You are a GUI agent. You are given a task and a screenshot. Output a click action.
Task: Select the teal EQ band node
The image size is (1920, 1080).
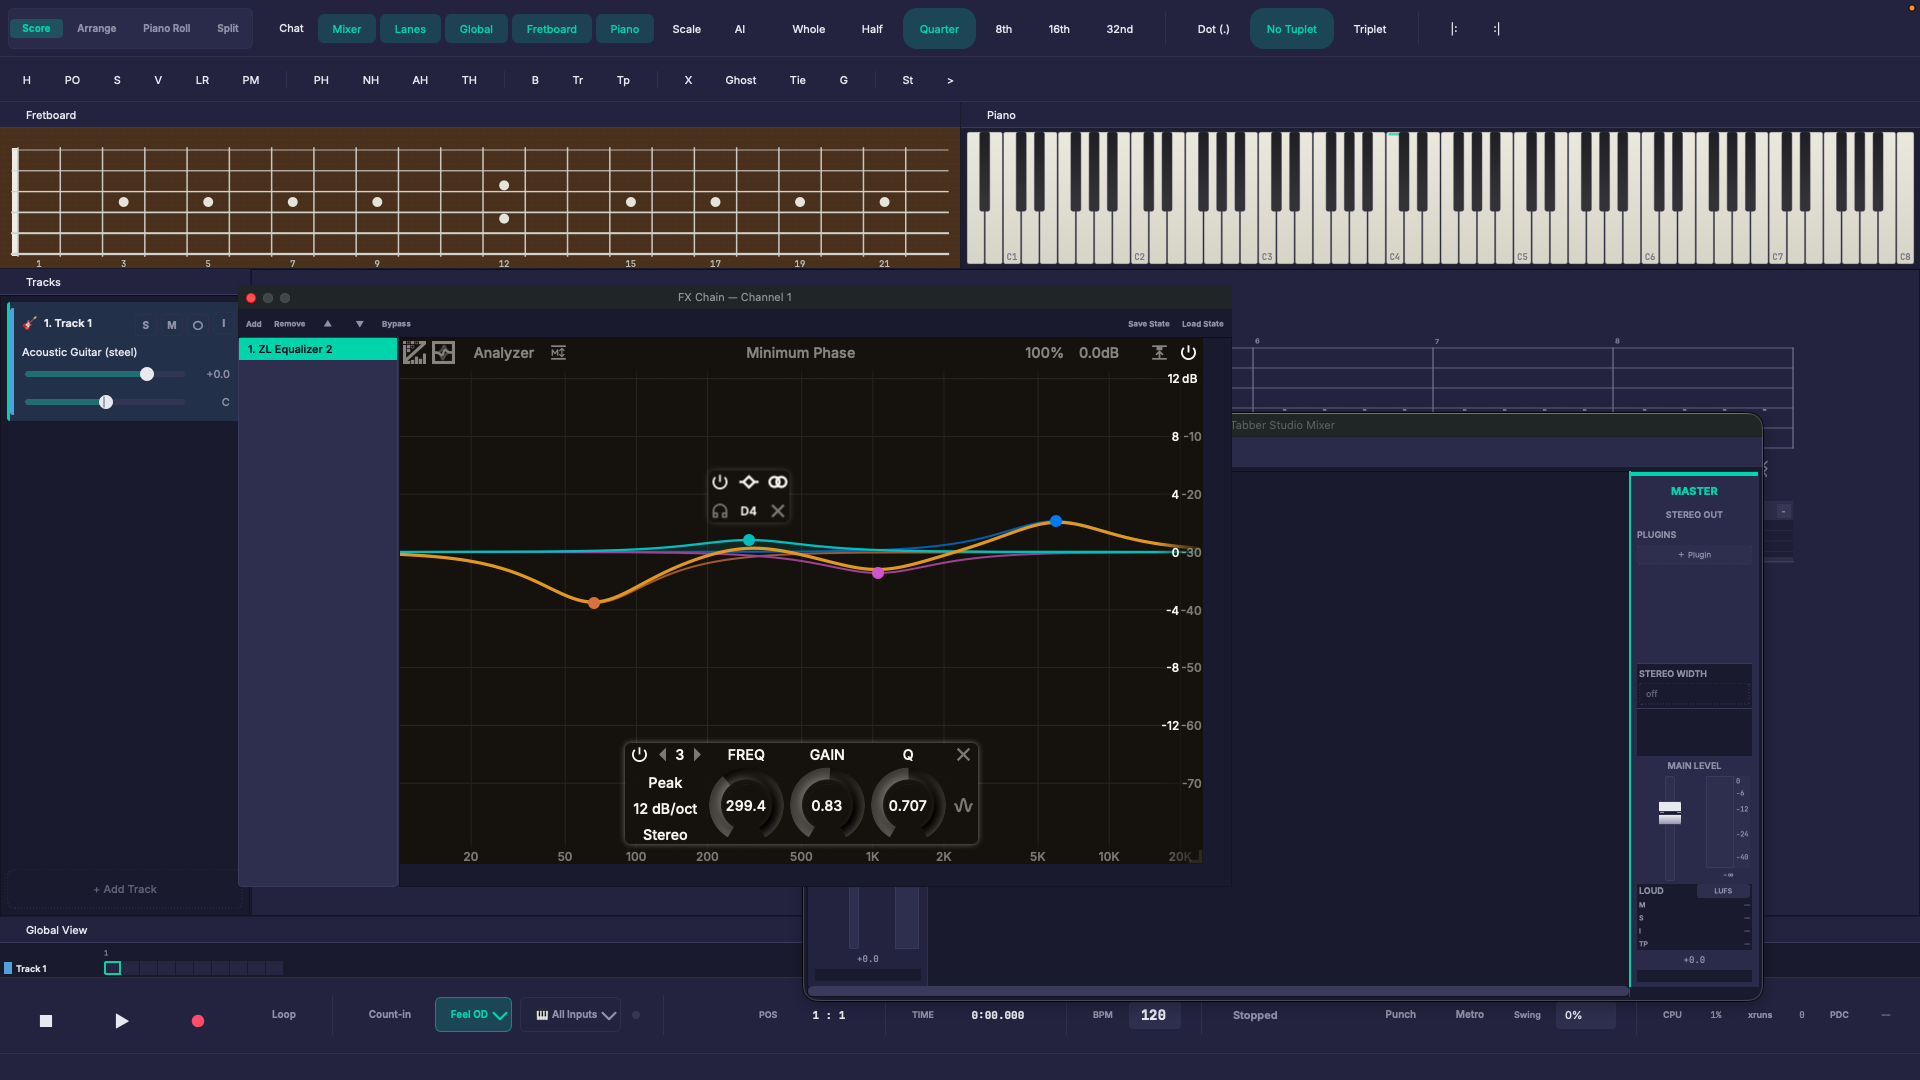point(749,540)
